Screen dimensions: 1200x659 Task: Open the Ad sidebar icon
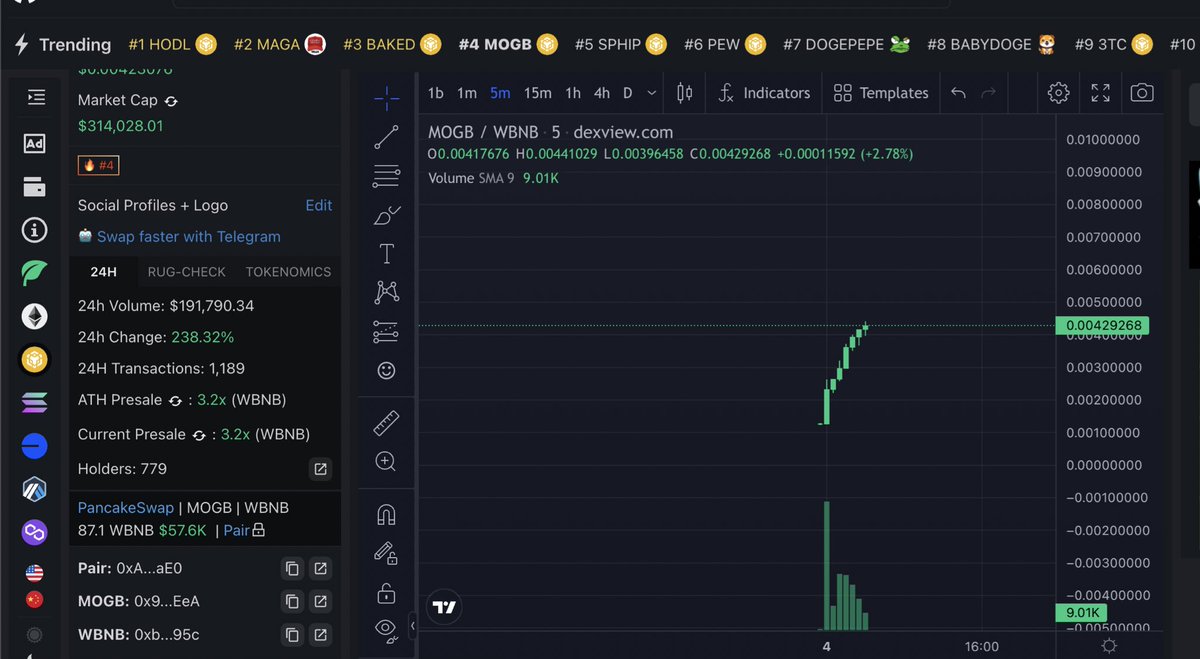[34, 143]
